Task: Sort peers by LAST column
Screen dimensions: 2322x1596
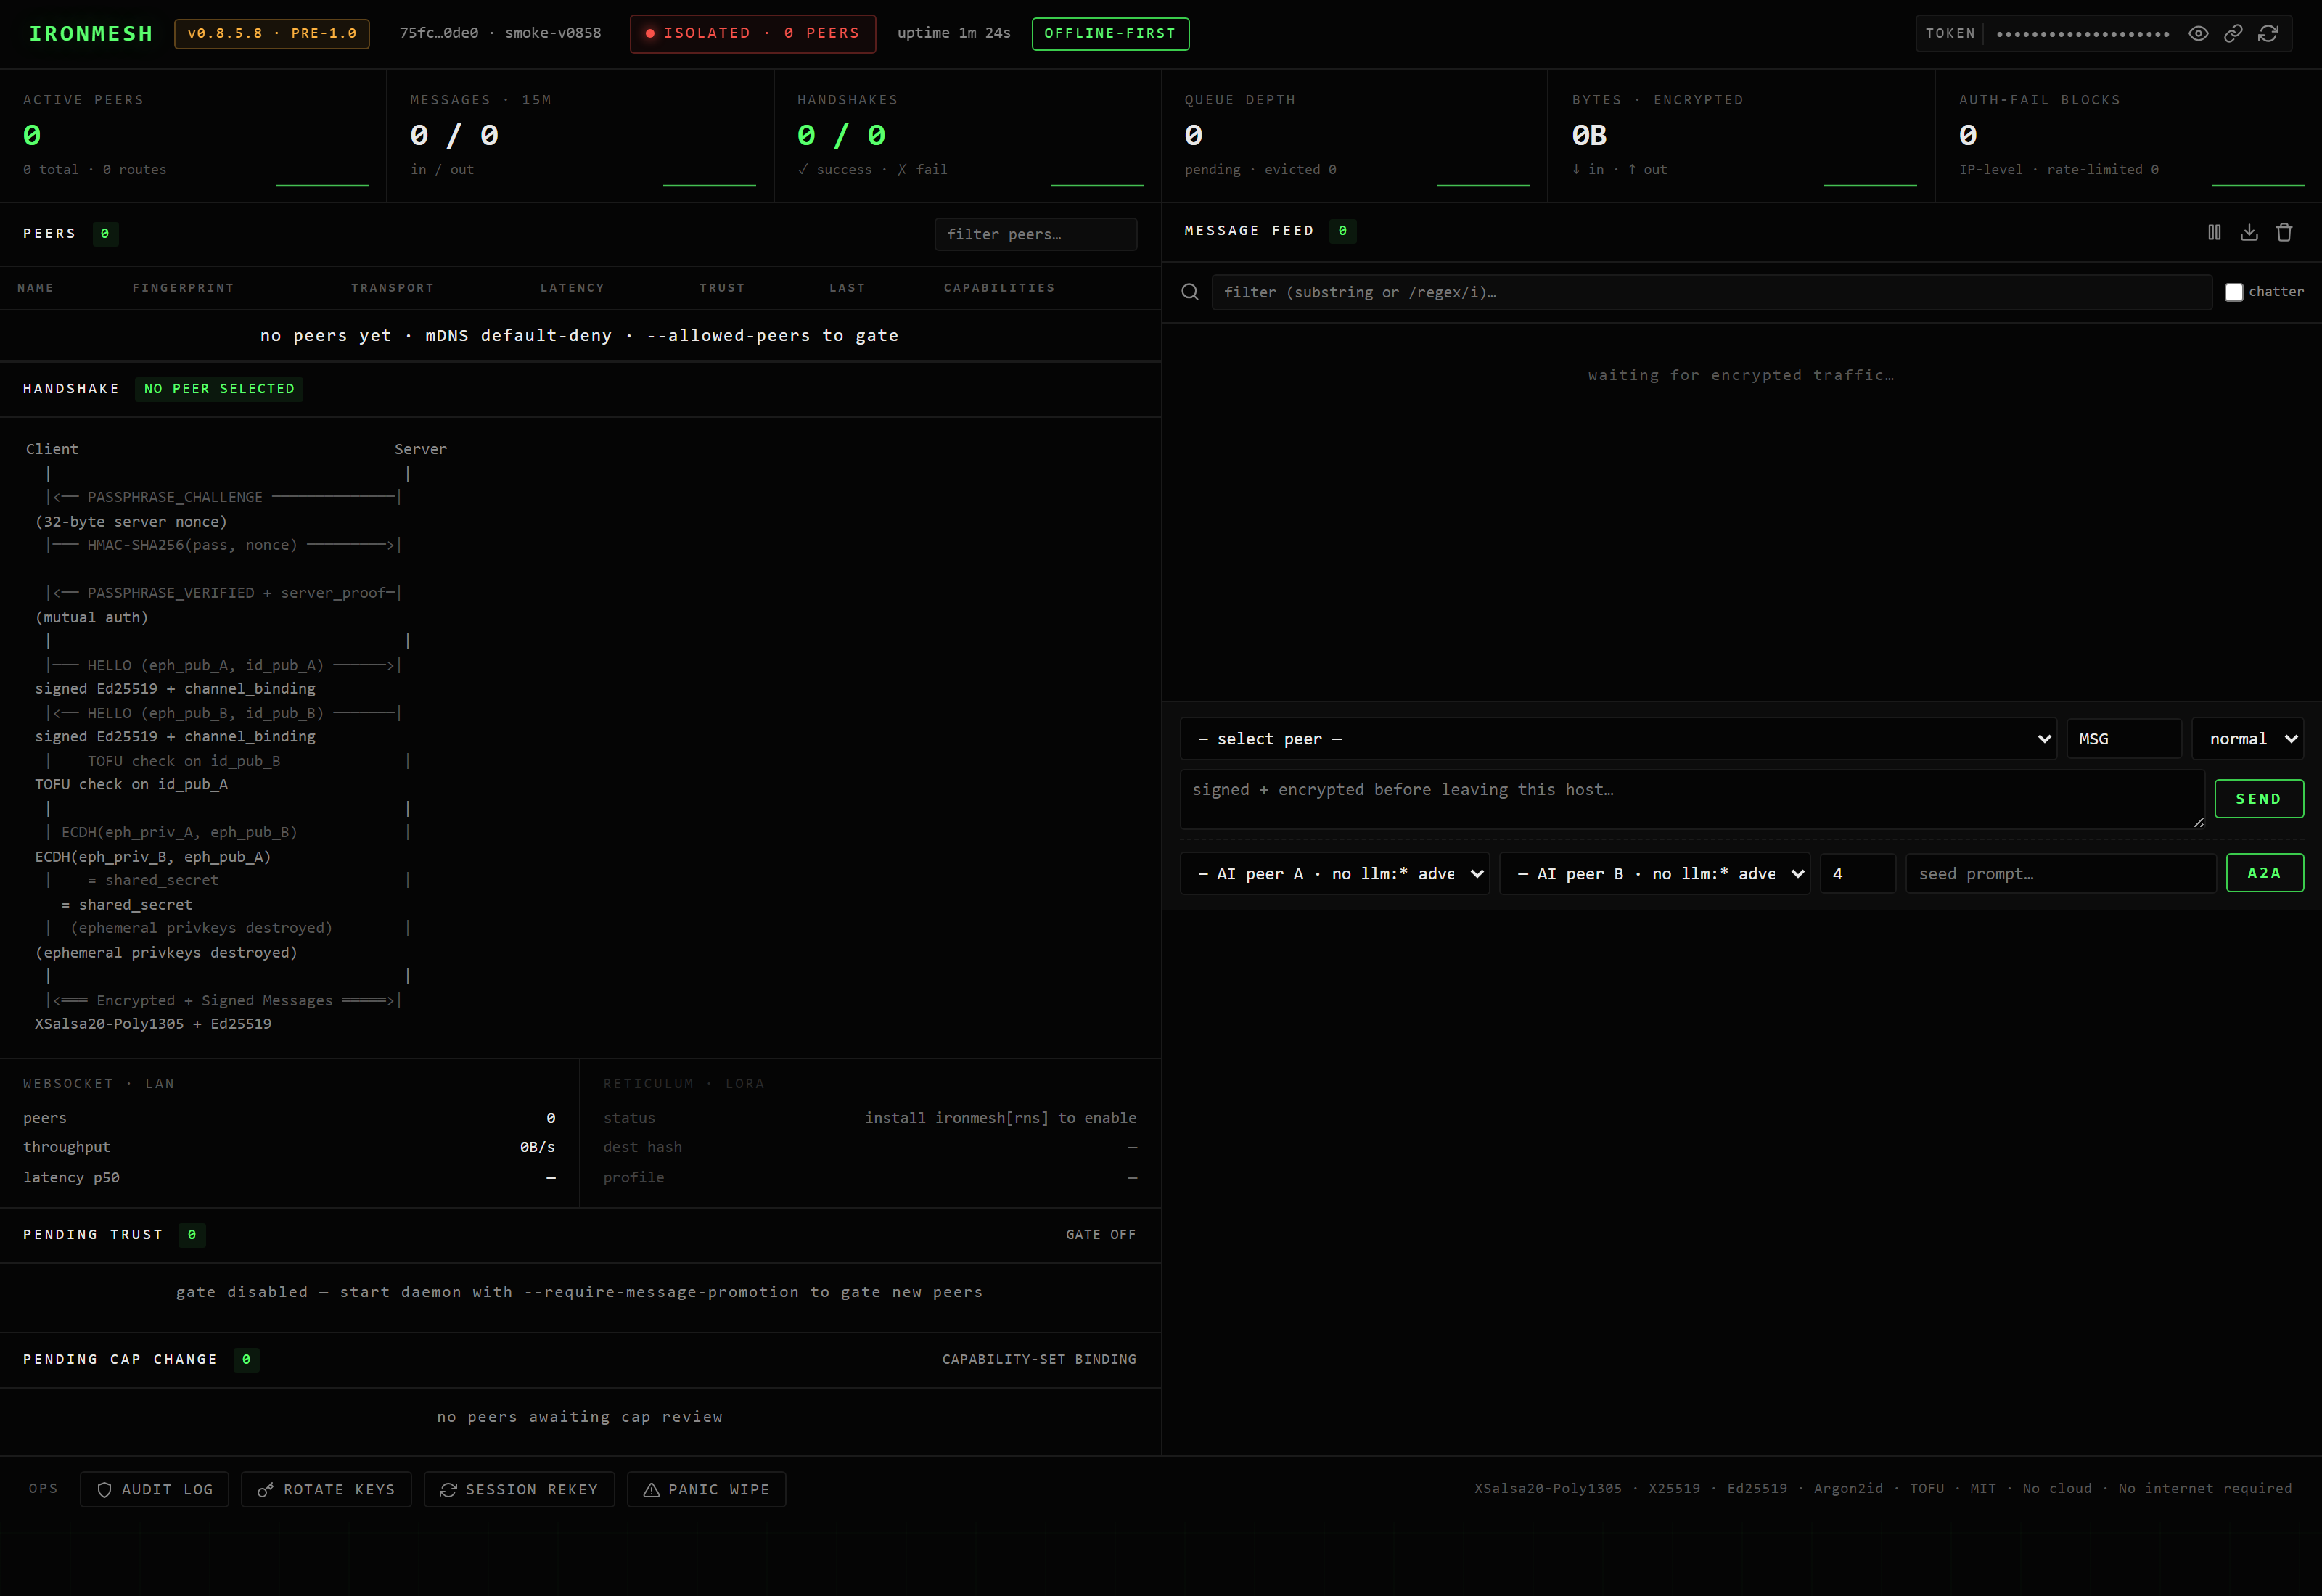Action: 847,288
